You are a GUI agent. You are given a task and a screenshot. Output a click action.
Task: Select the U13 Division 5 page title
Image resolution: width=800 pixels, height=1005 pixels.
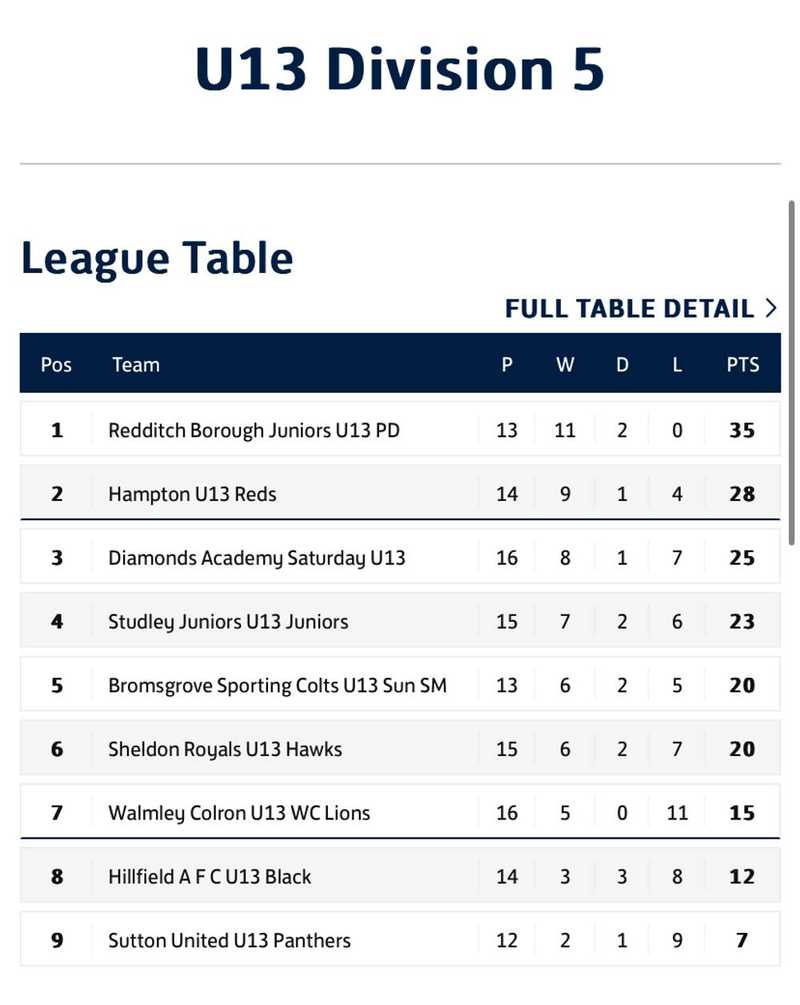click(399, 68)
